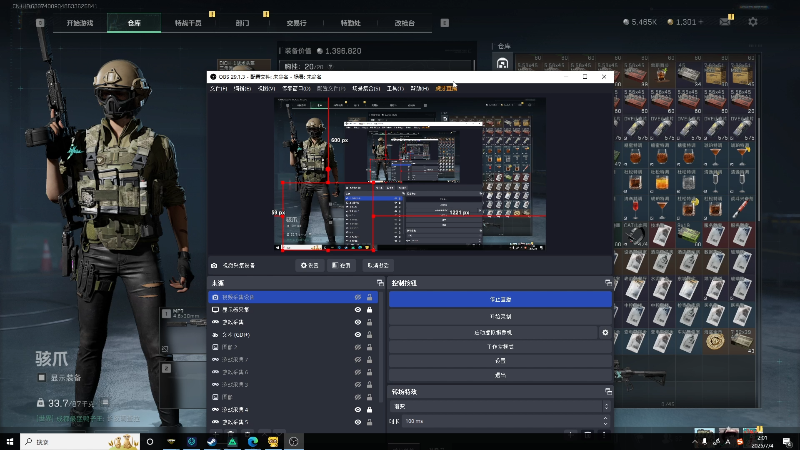Viewport: 800px width, 450px height.
Task: Switch to the 改枪台 game tab
Action: (x=405, y=22)
